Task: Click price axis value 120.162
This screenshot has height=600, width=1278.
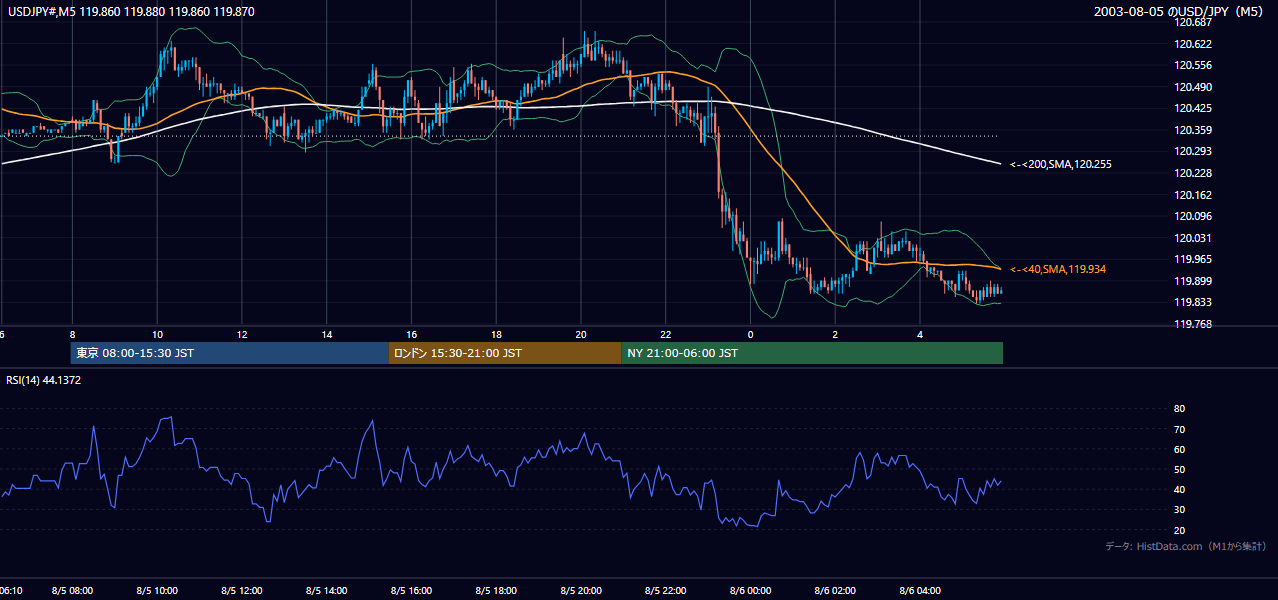Action: [x=1195, y=195]
